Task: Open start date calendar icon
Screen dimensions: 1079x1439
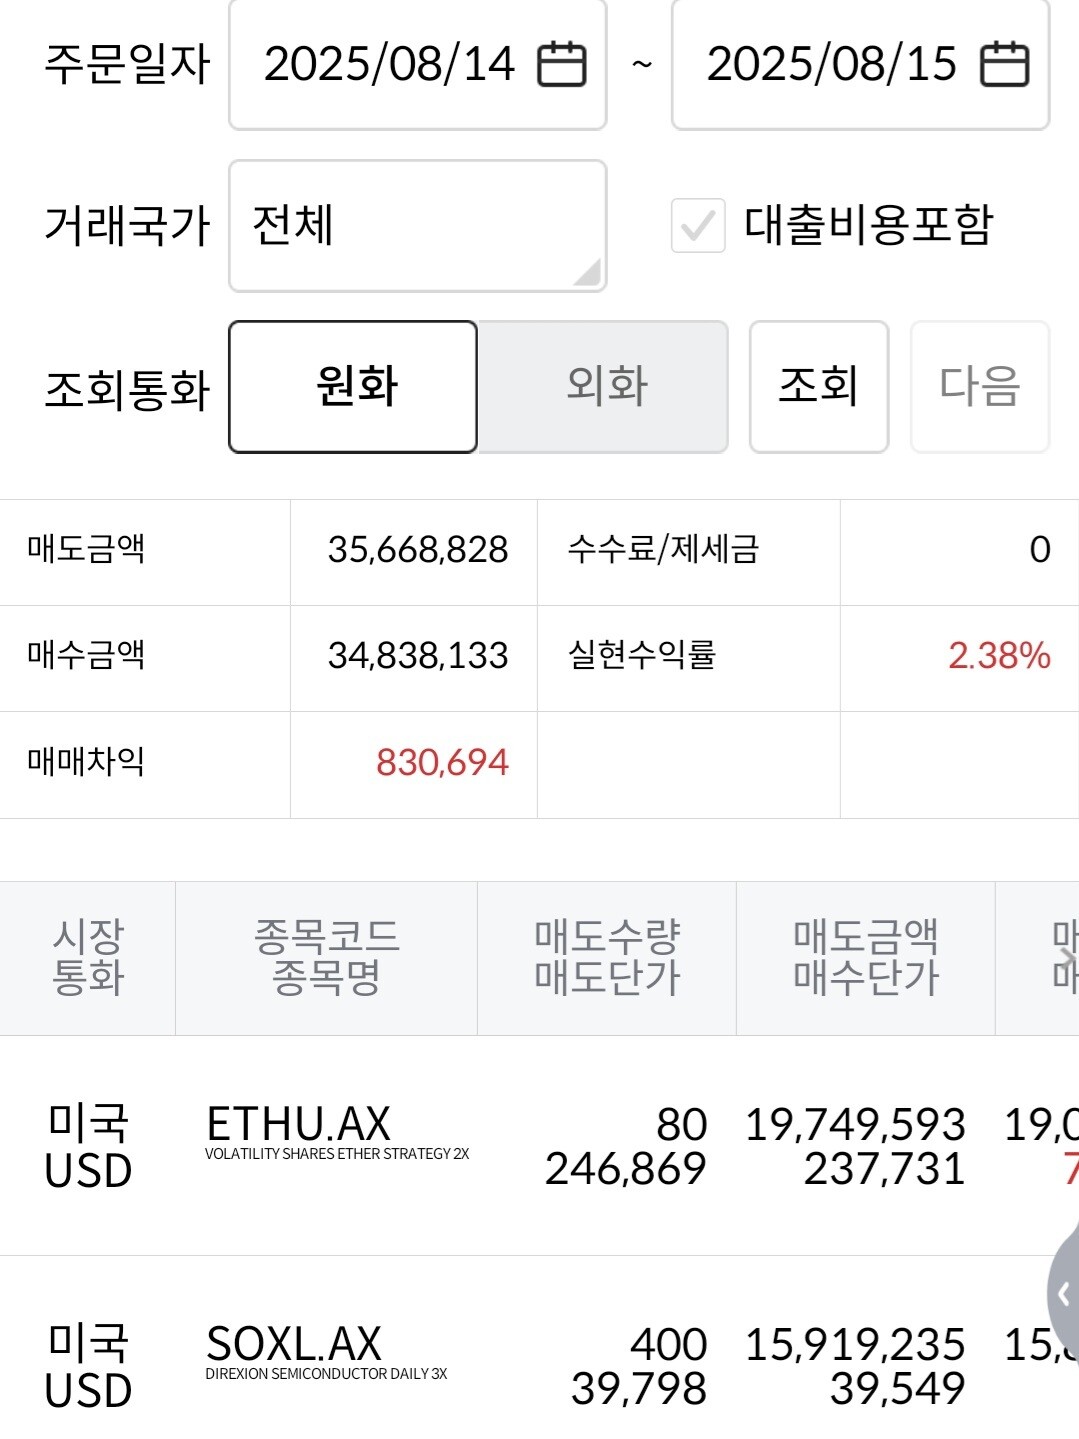Action: [x=562, y=65]
